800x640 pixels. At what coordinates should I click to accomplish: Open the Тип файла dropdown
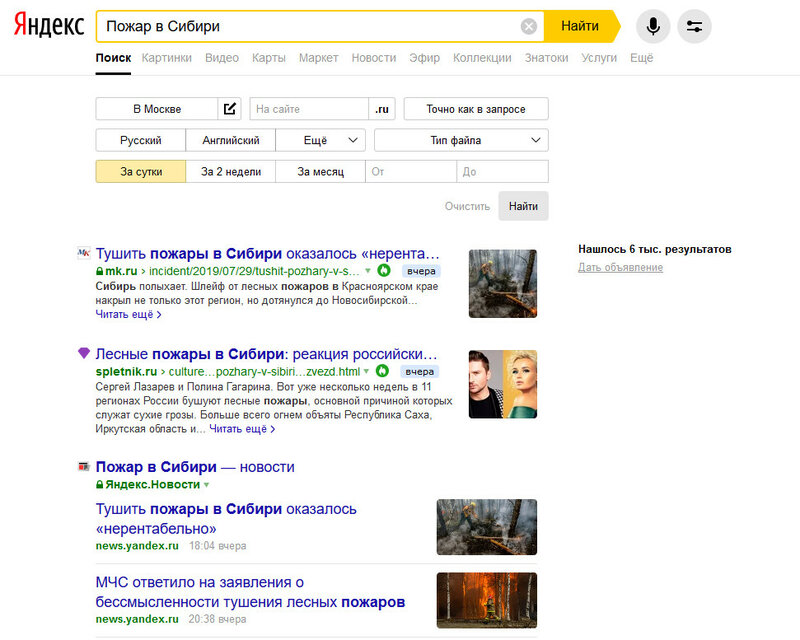click(x=461, y=140)
